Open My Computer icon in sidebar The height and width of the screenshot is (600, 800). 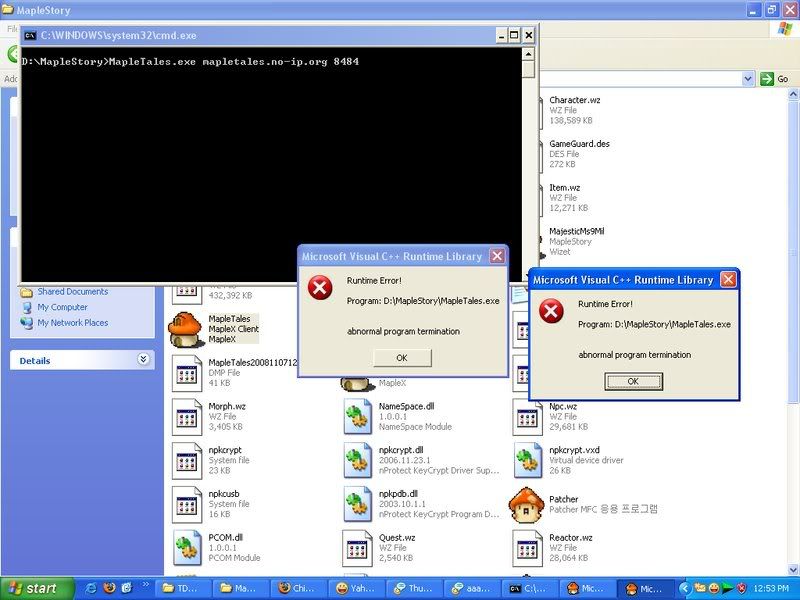coord(26,308)
